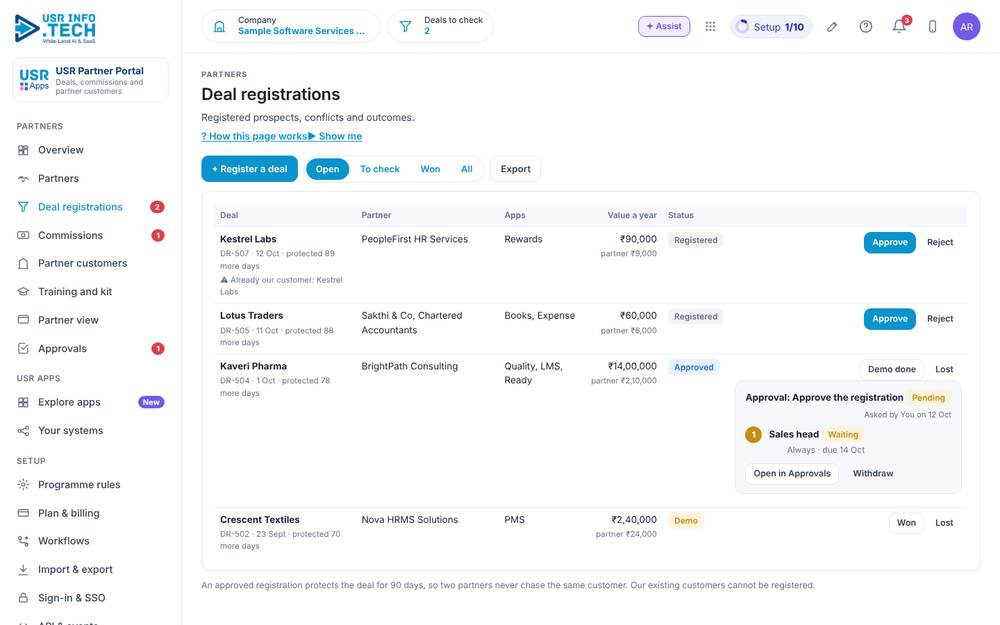Click the Partner view window icon
This screenshot has width=1000, height=625.
point(23,320)
